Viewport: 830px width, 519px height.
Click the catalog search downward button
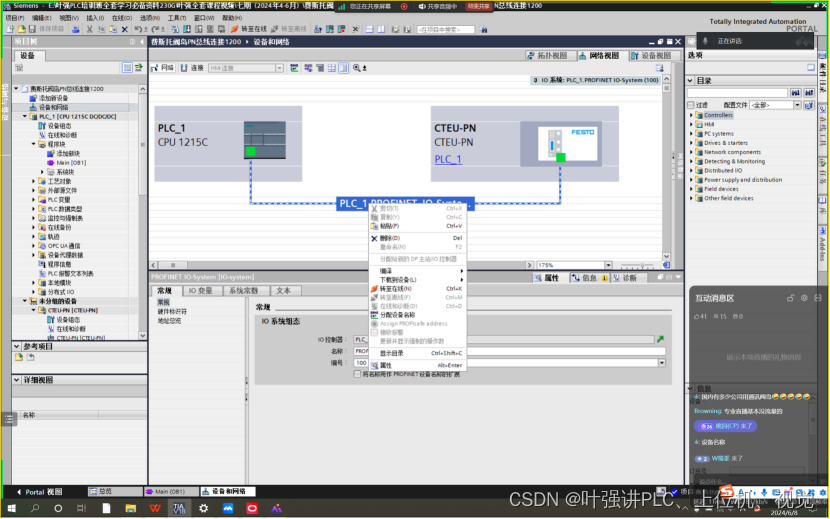click(x=796, y=93)
